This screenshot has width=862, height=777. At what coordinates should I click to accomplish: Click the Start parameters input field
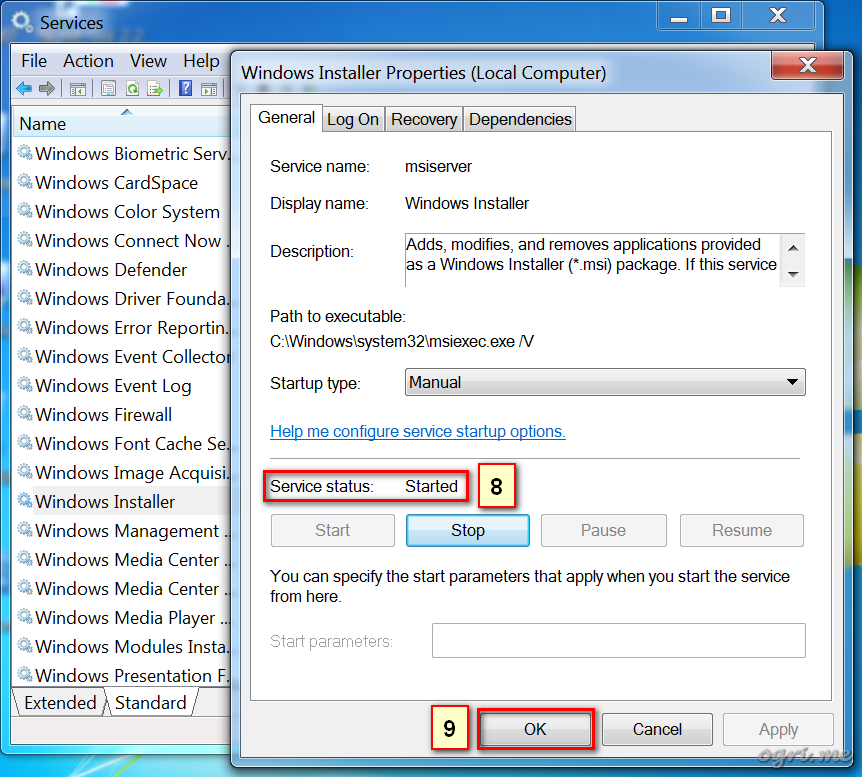[618, 641]
